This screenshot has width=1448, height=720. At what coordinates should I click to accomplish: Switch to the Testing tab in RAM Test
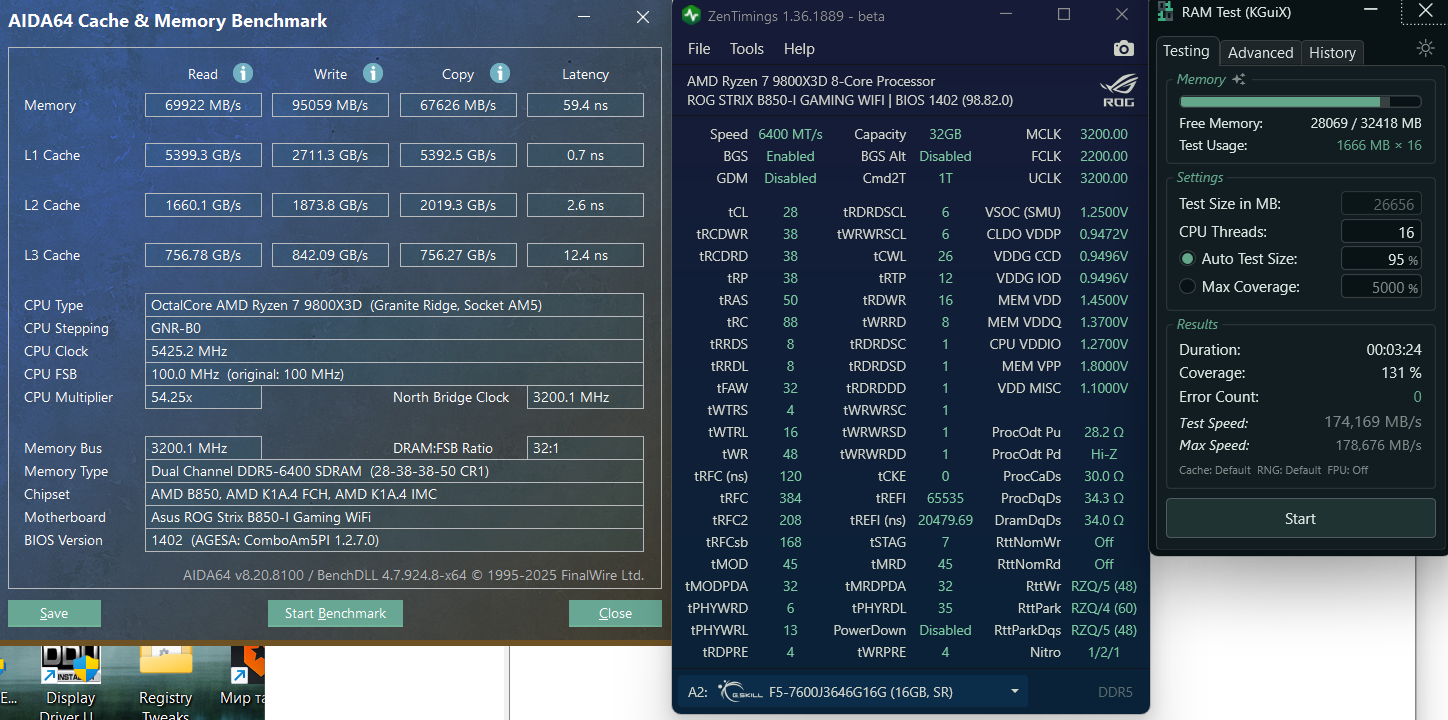pyautogui.click(x=1186, y=51)
